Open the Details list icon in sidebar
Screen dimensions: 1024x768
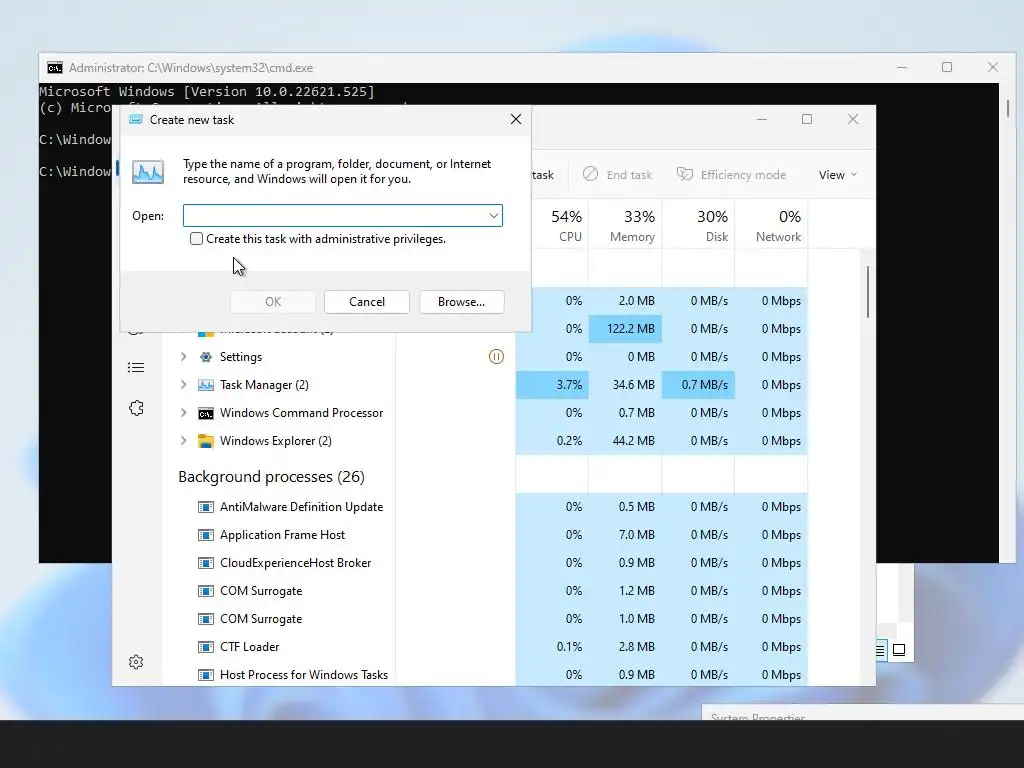click(x=136, y=368)
